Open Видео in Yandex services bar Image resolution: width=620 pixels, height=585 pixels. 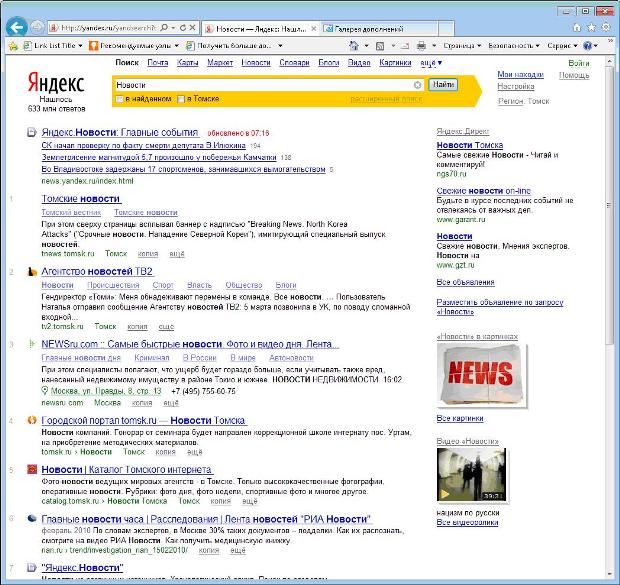pos(359,62)
